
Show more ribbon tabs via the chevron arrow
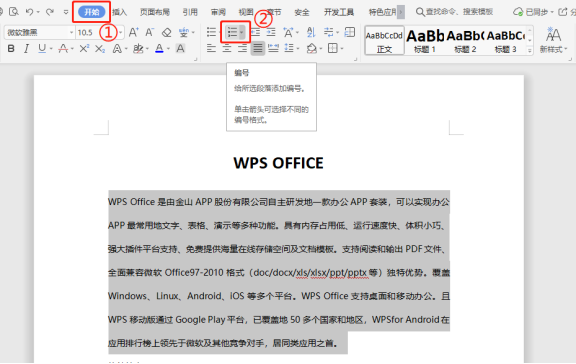pos(401,12)
